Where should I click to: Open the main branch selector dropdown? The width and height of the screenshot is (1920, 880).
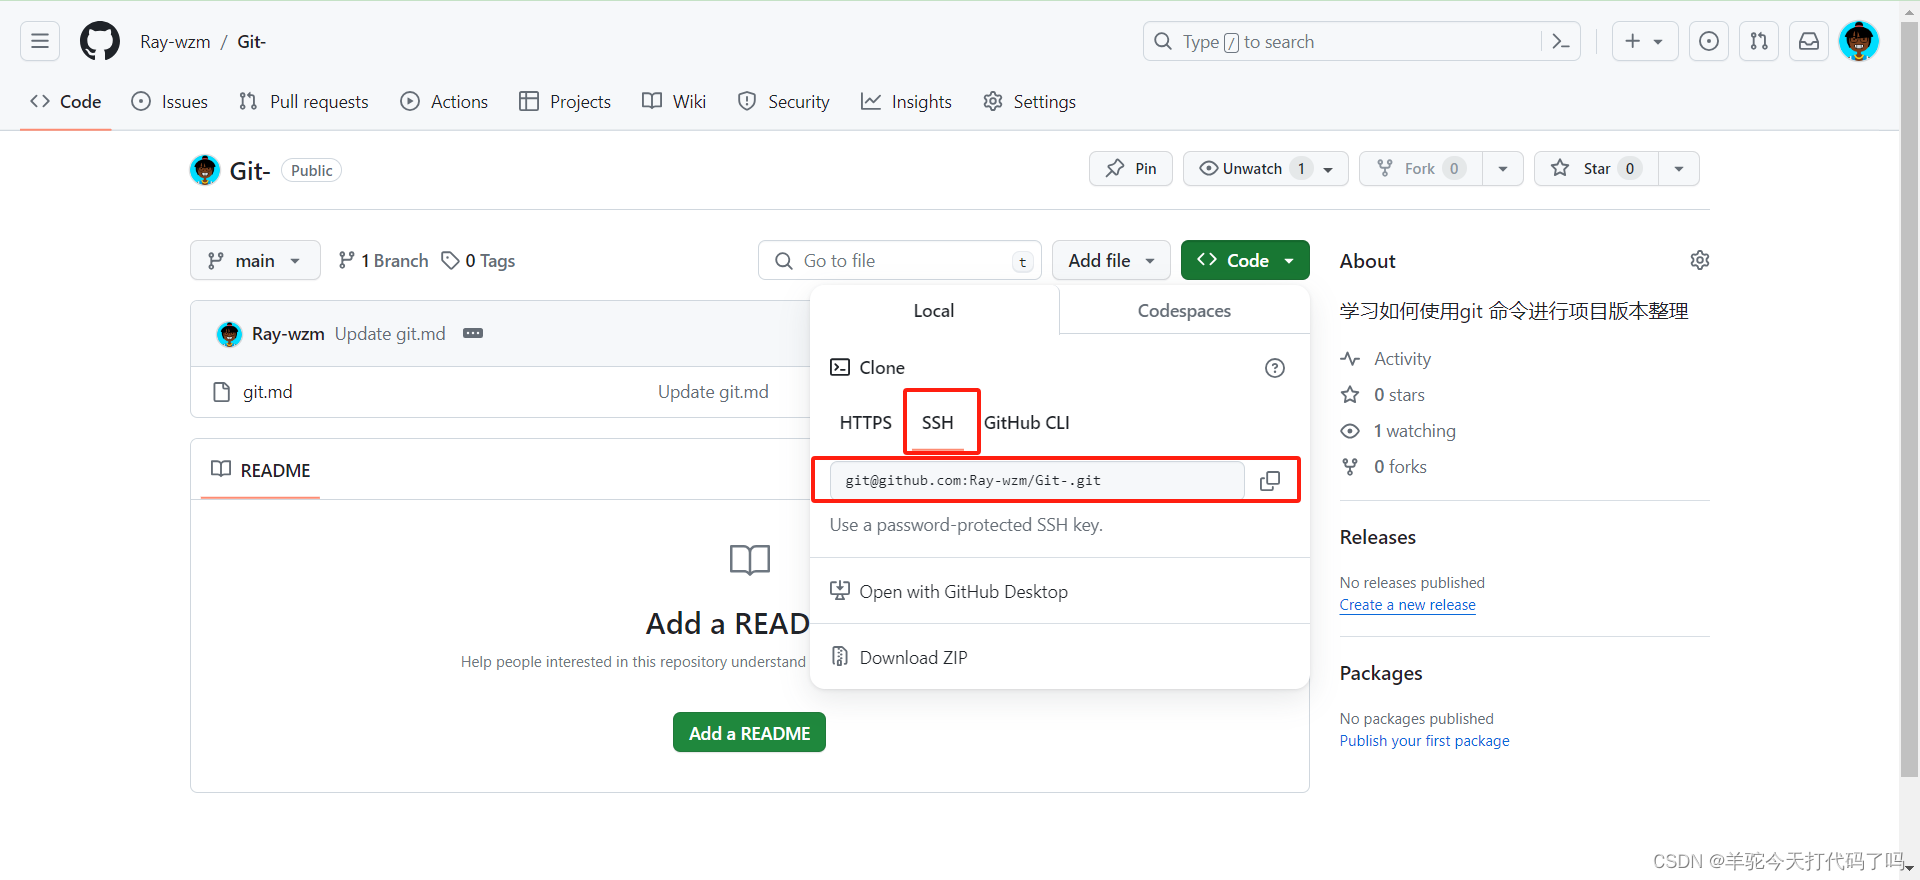pyautogui.click(x=255, y=260)
